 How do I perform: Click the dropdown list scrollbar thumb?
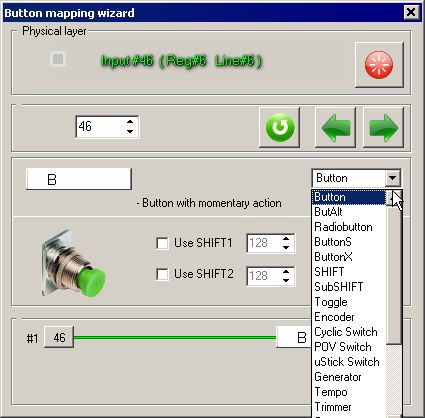click(x=394, y=273)
